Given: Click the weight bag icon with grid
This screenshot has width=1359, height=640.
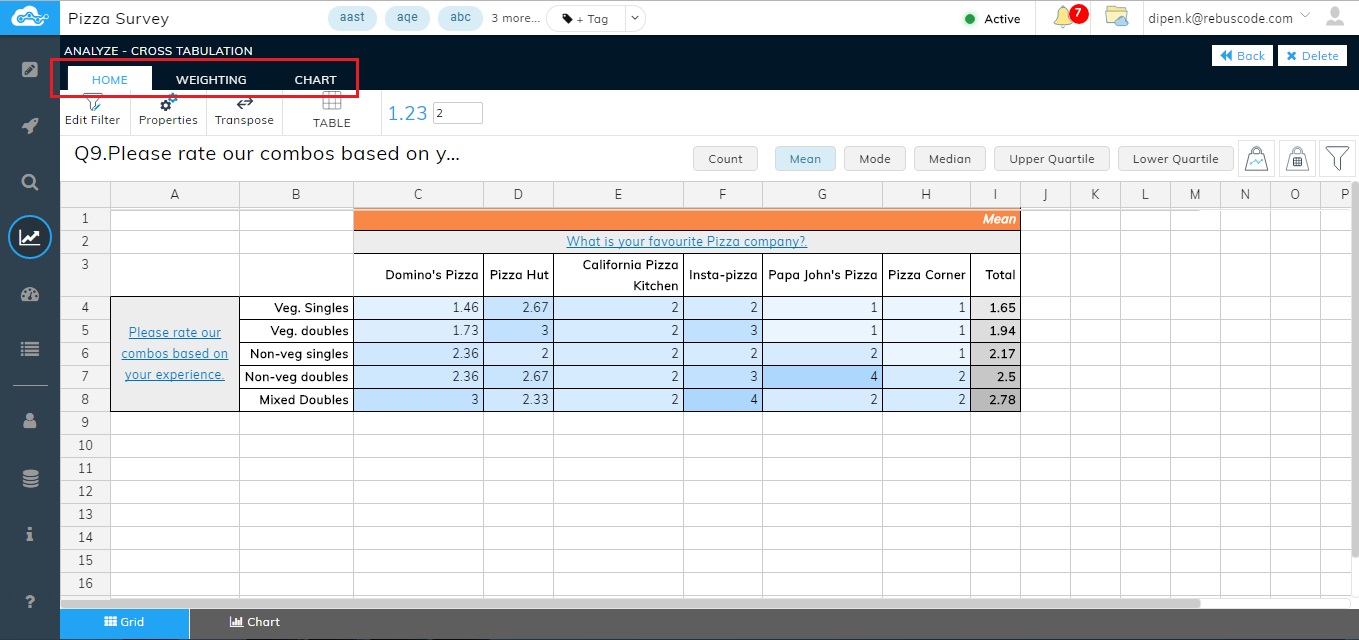Looking at the screenshot, I should (1297, 158).
